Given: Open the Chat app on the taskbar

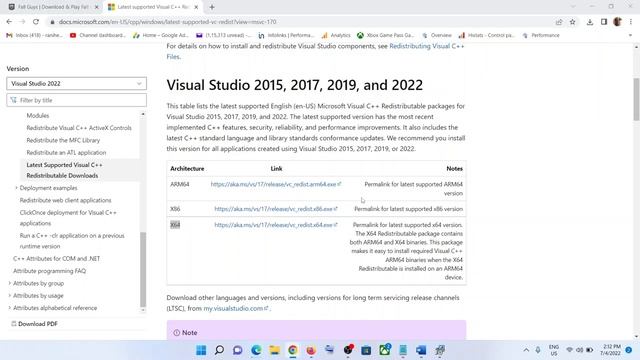Looking at the screenshot, I should [238, 350].
